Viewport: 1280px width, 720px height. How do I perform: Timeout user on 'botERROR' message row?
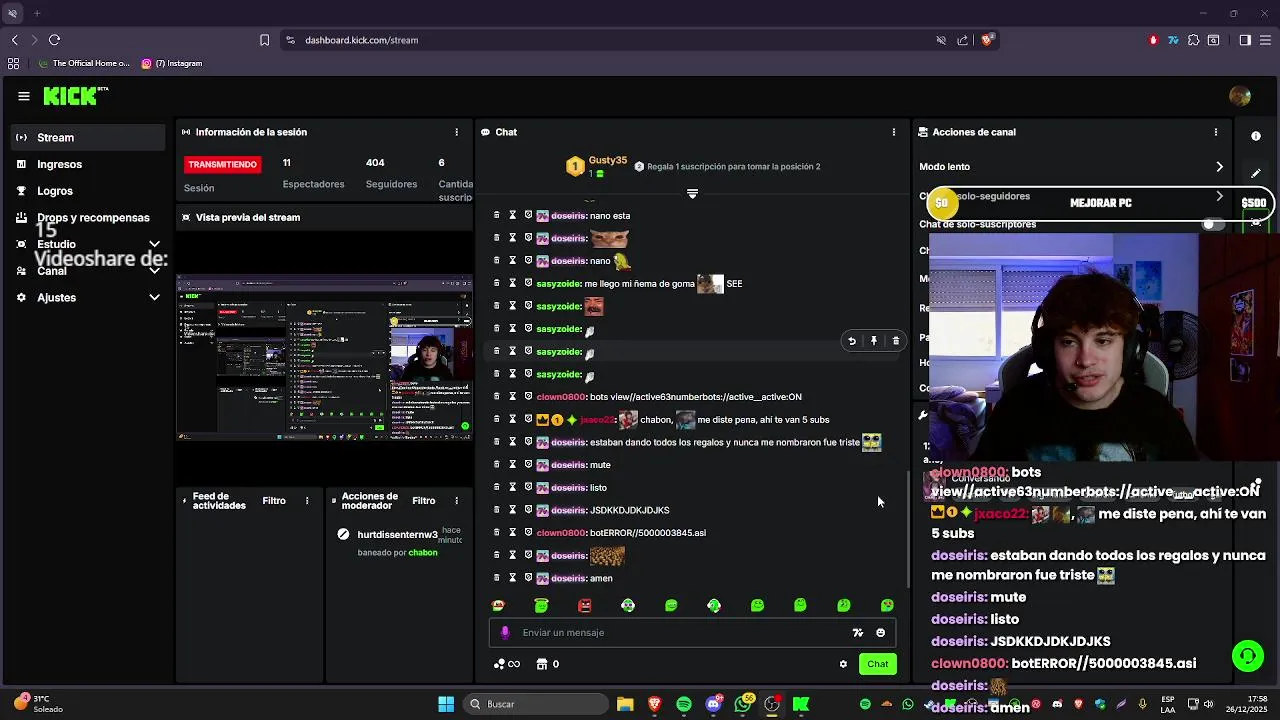tap(513, 532)
